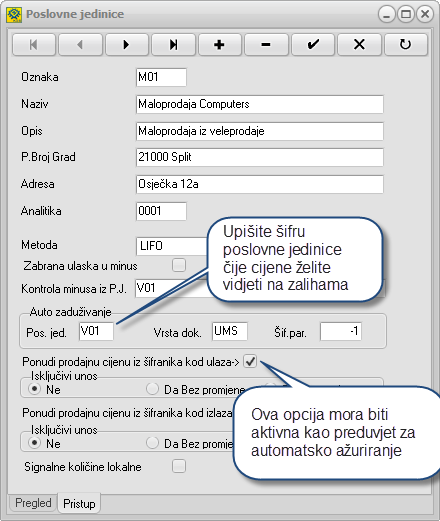Go to the first record
Screen dimensions: 440x521
pos(34,44)
